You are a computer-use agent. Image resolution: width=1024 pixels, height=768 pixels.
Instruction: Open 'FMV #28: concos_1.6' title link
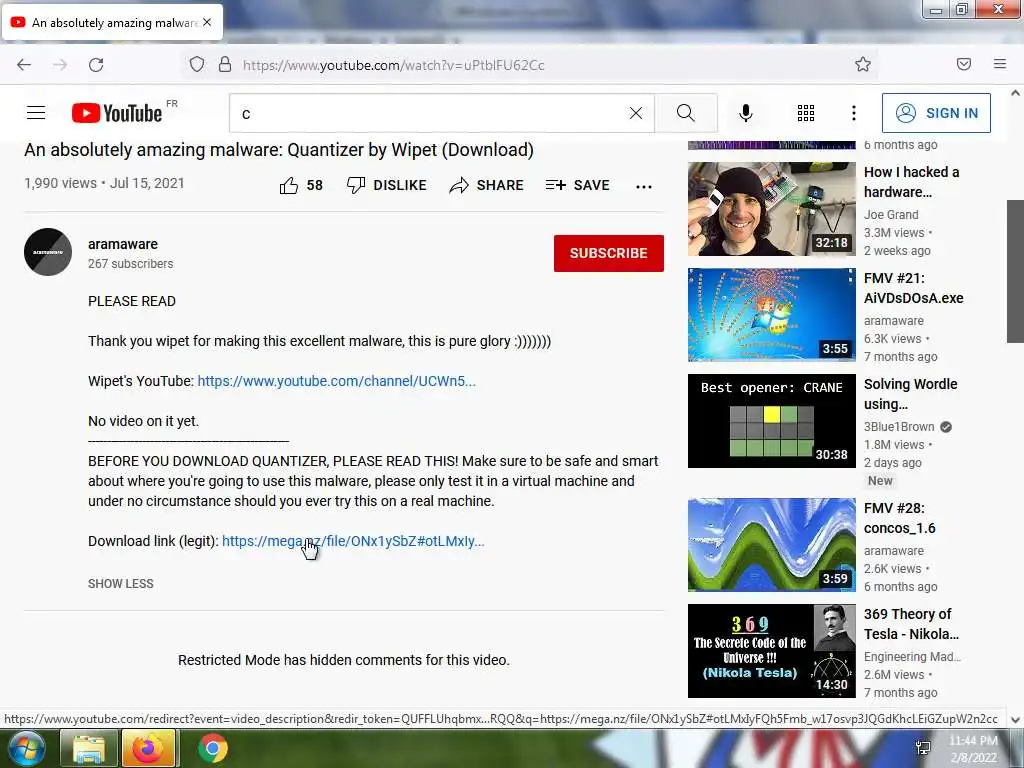(x=900, y=518)
